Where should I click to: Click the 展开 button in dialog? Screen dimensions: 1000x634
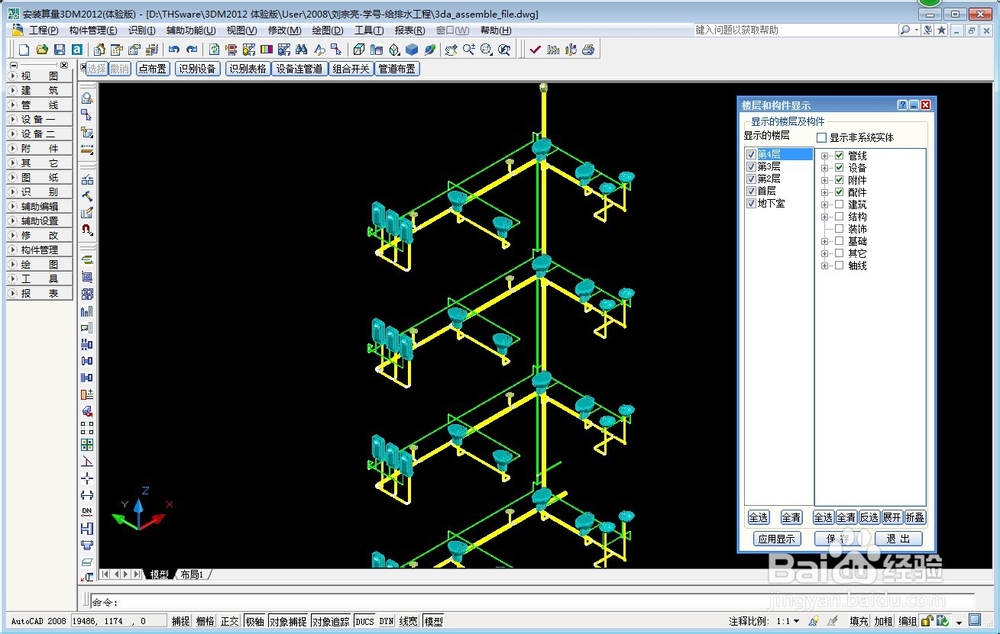(892, 517)
